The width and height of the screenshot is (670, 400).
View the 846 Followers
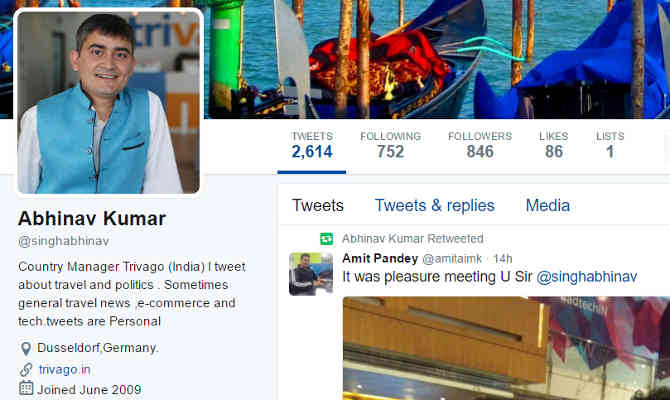click(480, 146)
